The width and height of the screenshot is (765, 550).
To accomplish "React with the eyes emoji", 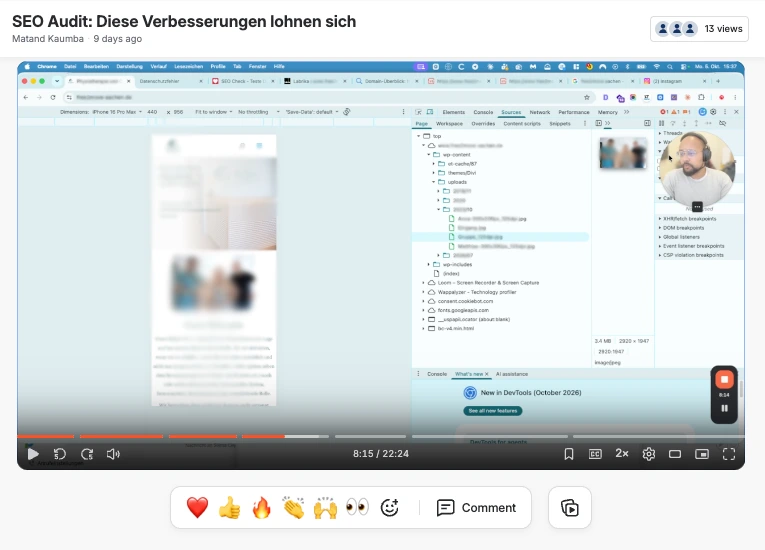I will click(357, 508).
